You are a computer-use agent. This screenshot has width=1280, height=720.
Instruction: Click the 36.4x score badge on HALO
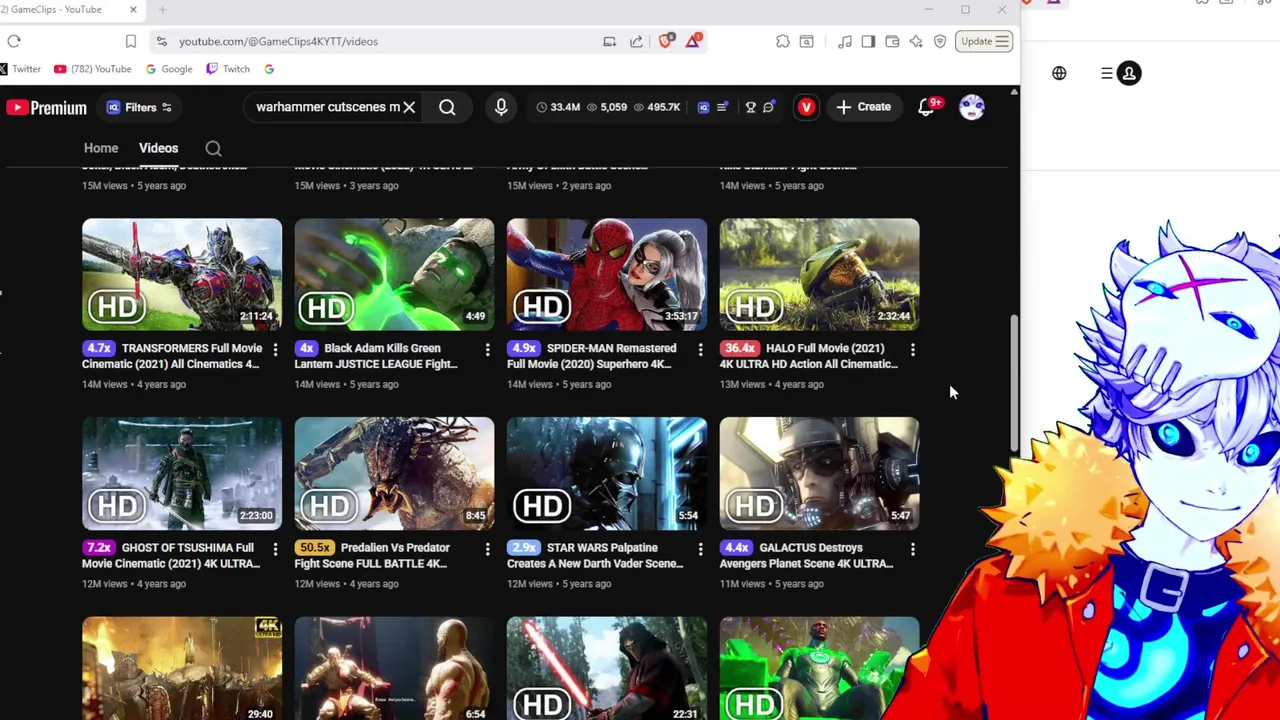click(738, 348)
